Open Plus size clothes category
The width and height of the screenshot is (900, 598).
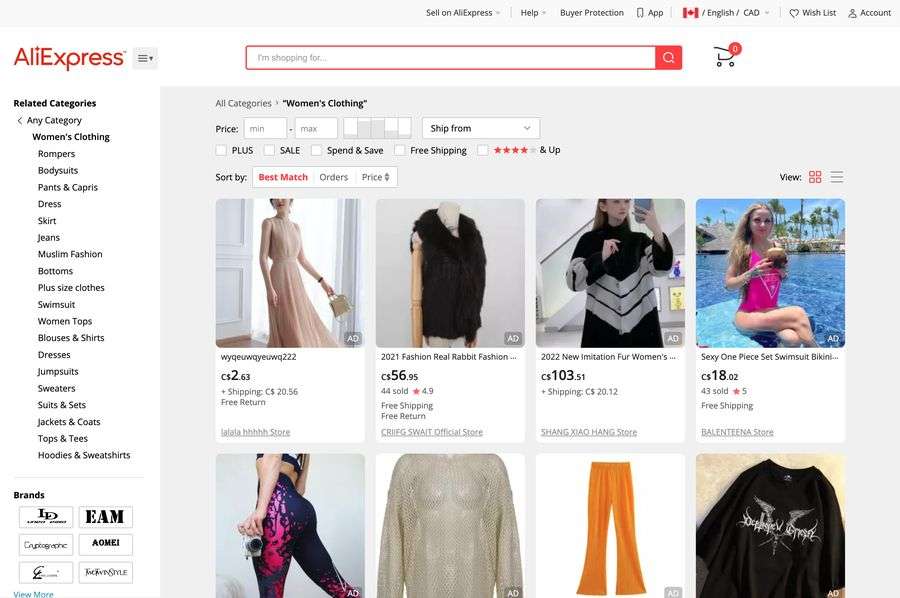pyautogui.click(x=71, y=288)
